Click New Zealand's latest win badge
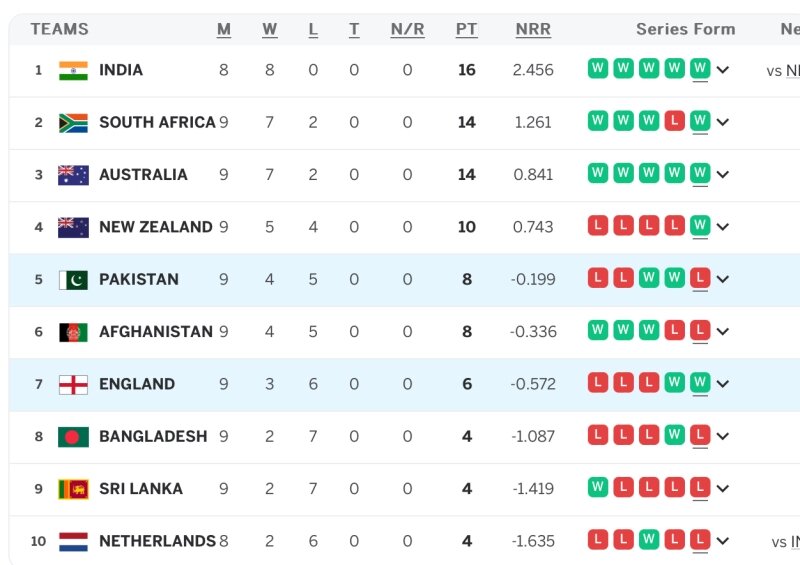 click(x=700, y=226)
